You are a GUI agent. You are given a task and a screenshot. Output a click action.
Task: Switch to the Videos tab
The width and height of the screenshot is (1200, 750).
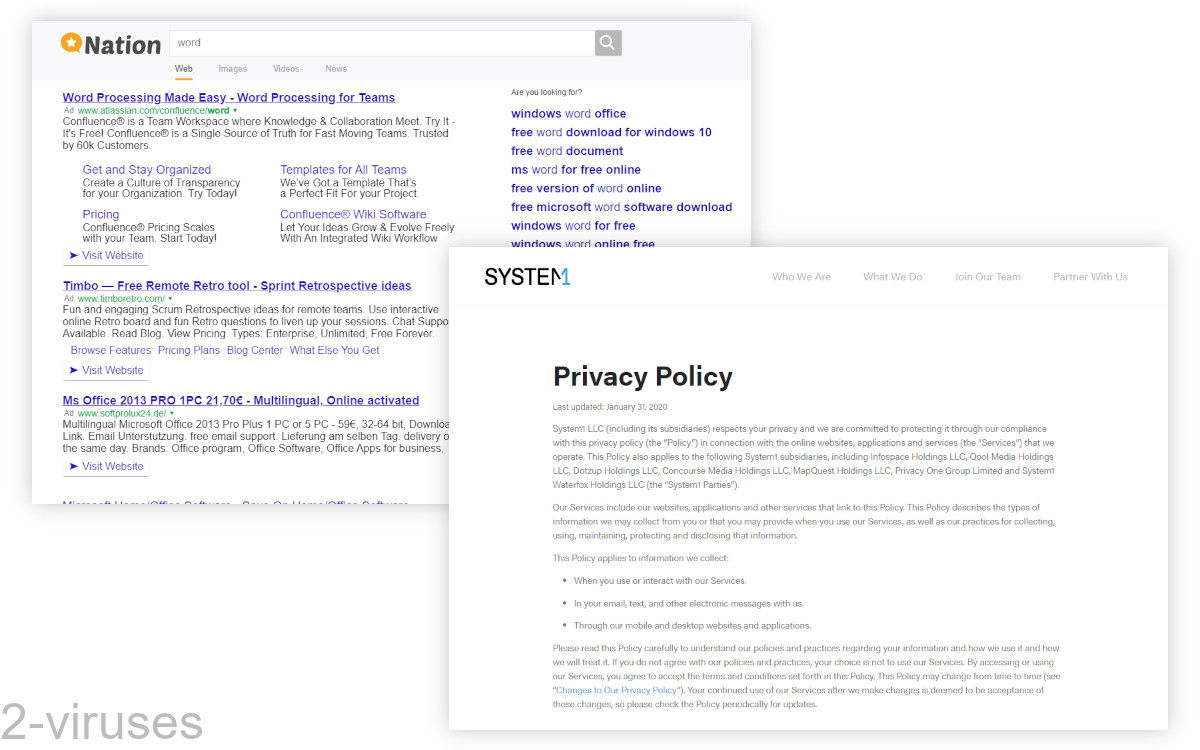(x=285, y=68)
